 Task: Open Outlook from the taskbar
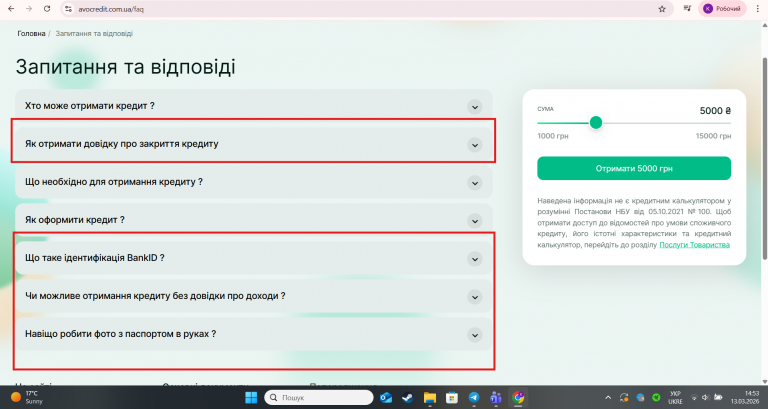point(386,397)
